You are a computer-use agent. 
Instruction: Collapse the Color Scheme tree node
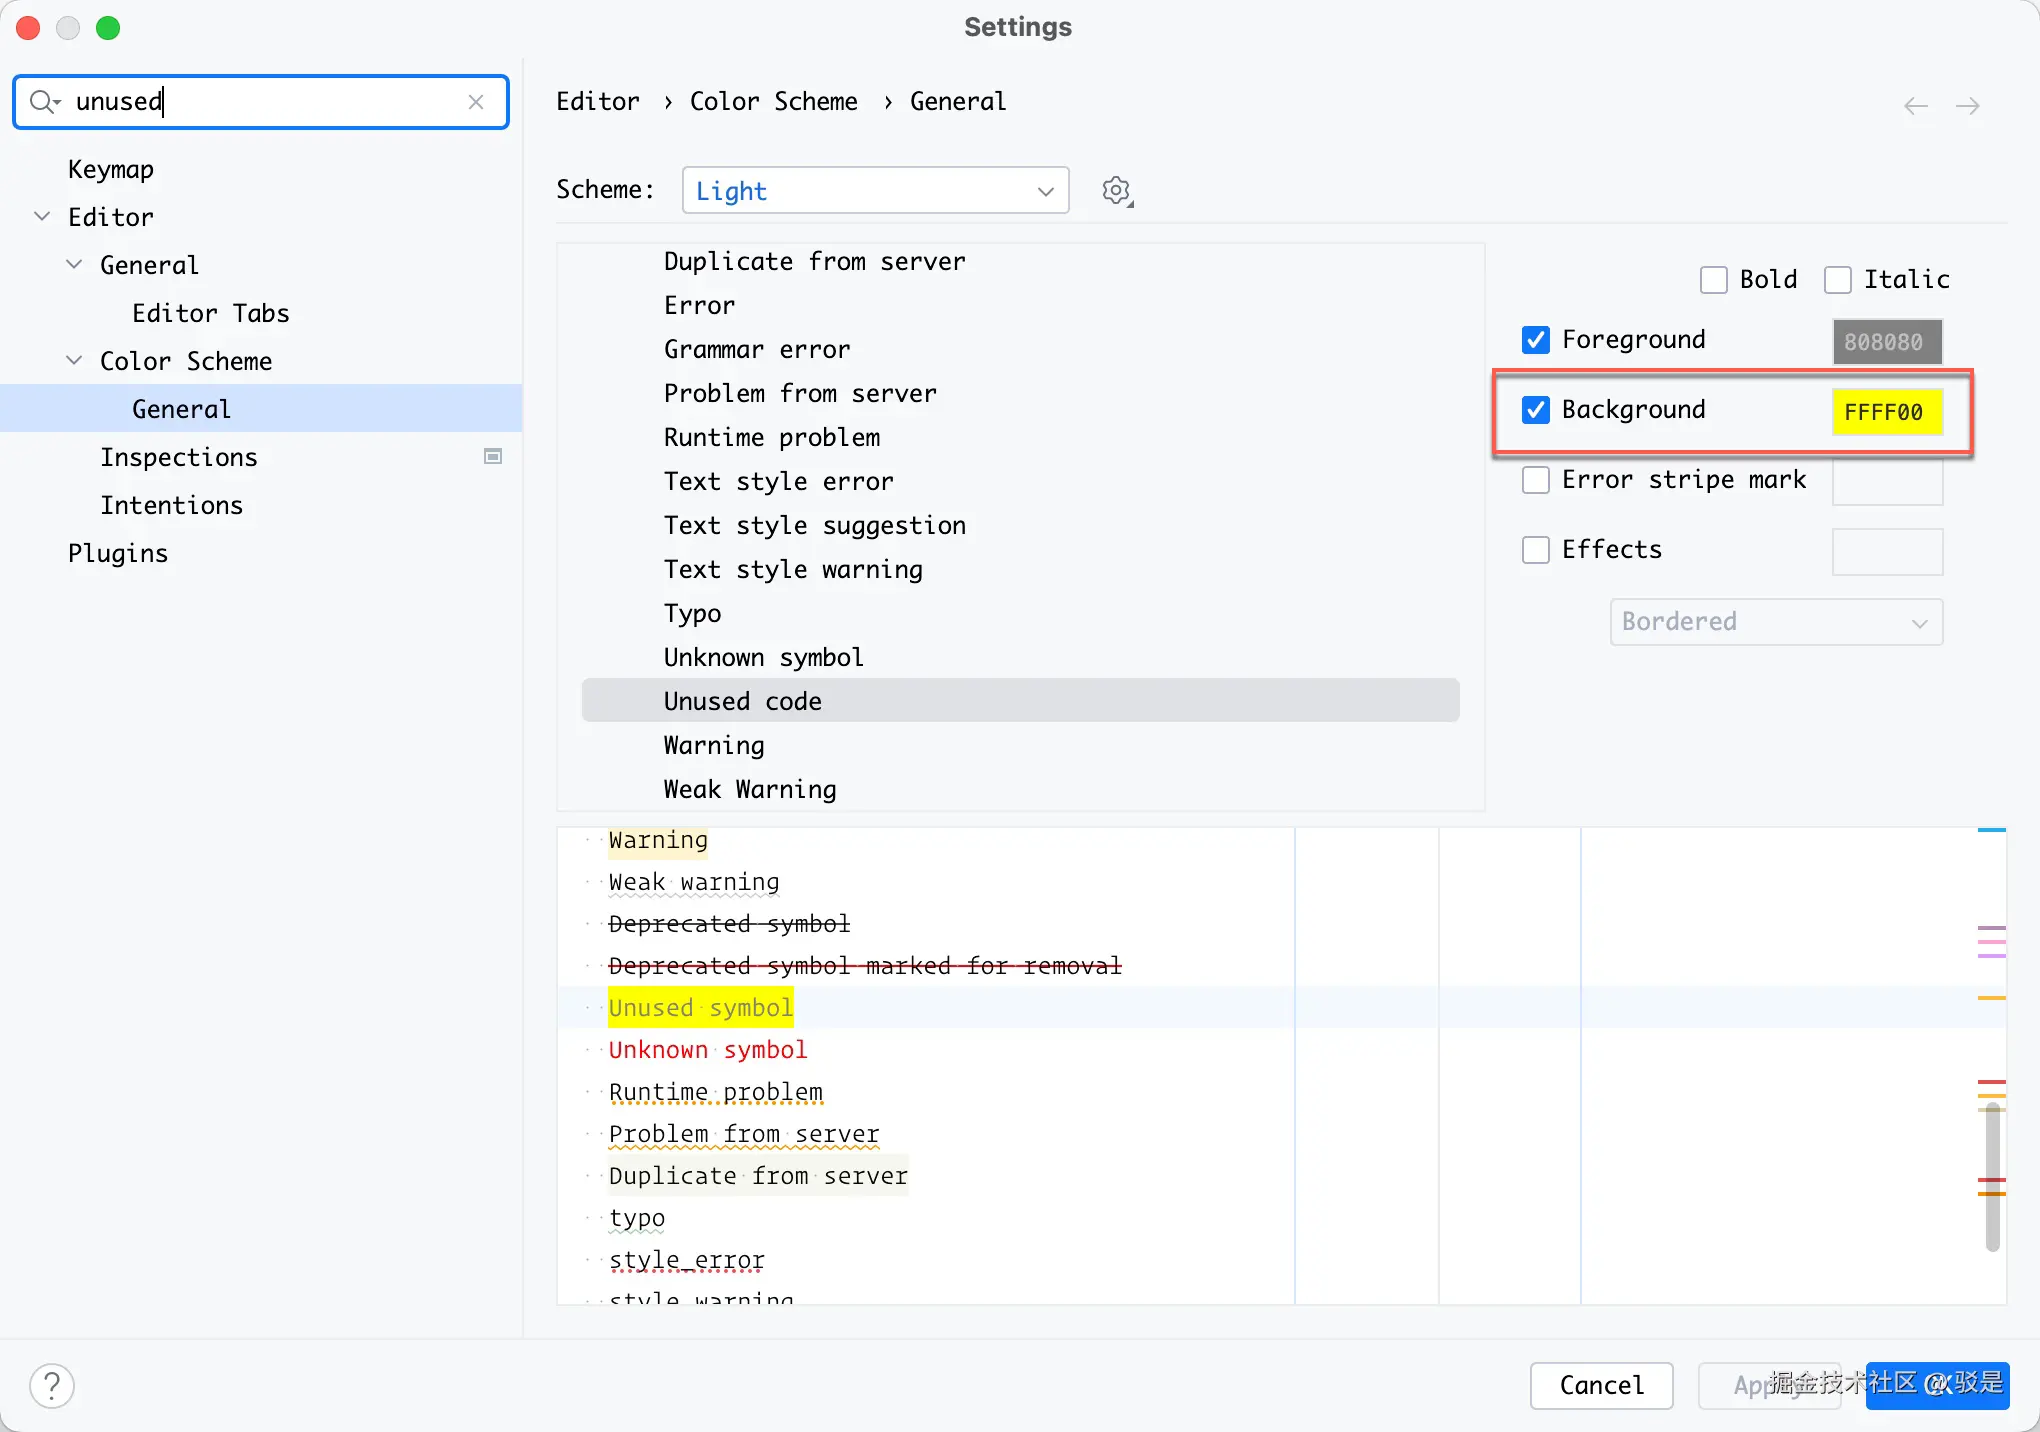[74, 361]
